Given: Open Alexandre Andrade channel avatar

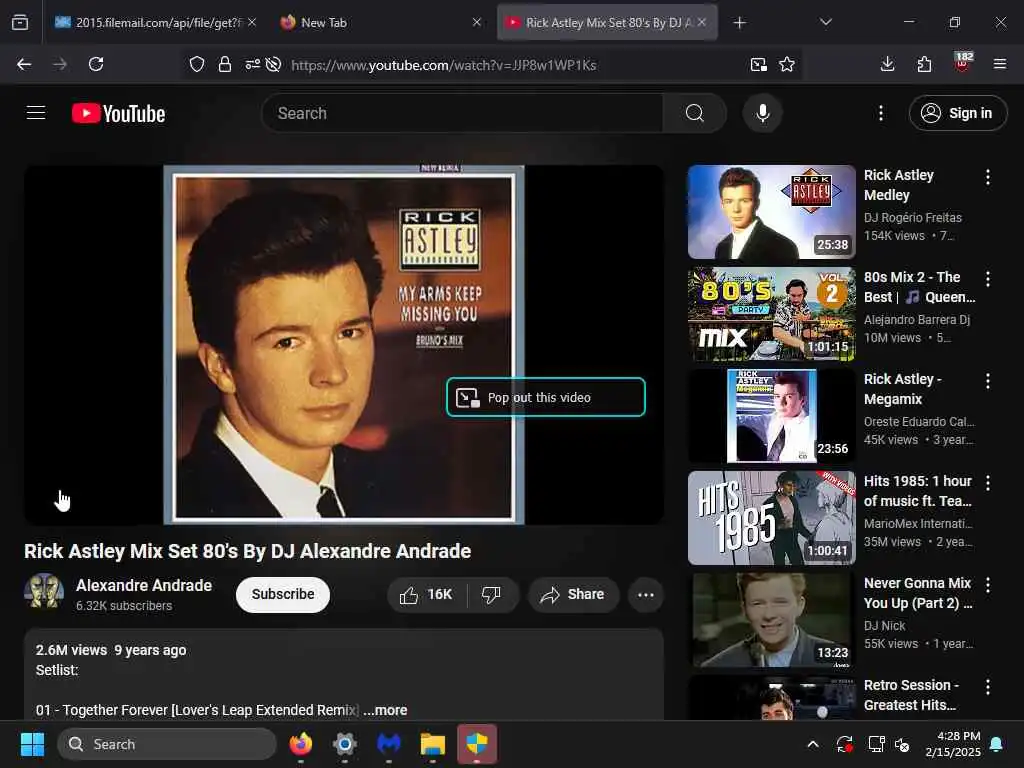Looking at the screenshot, I should 44,592.
